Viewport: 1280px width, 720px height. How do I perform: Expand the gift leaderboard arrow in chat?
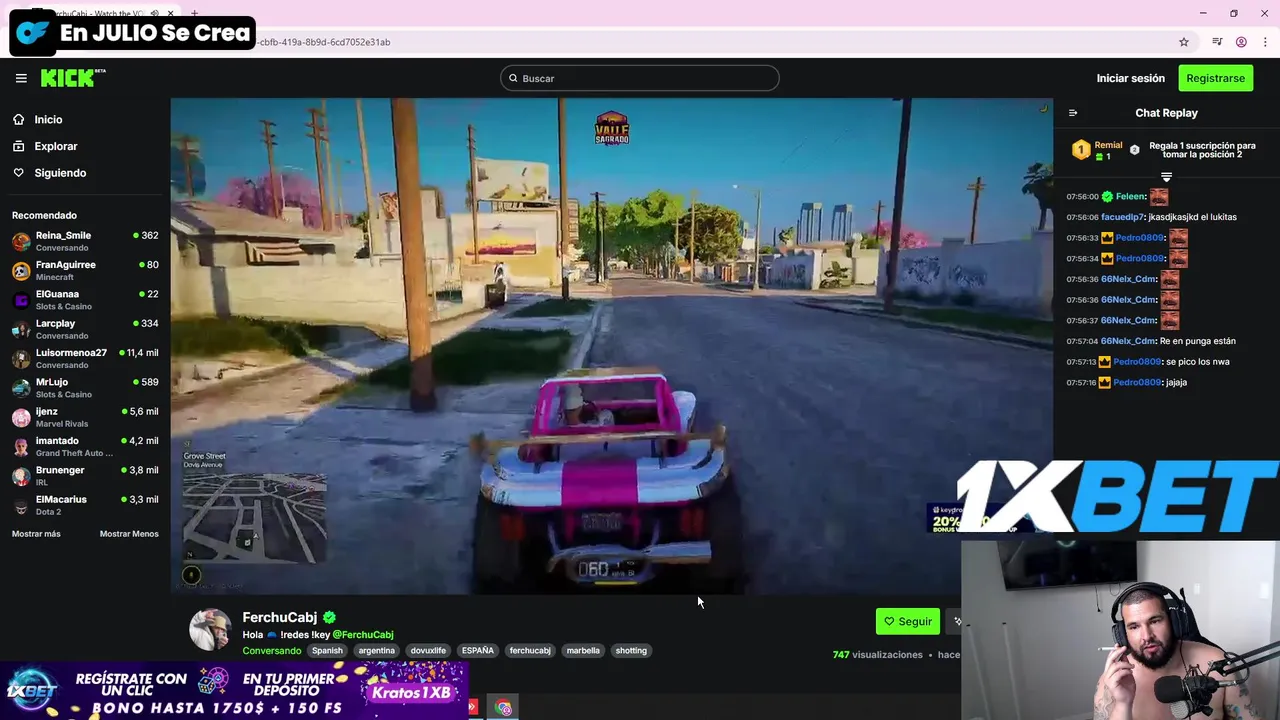(x=1166, y=177)
